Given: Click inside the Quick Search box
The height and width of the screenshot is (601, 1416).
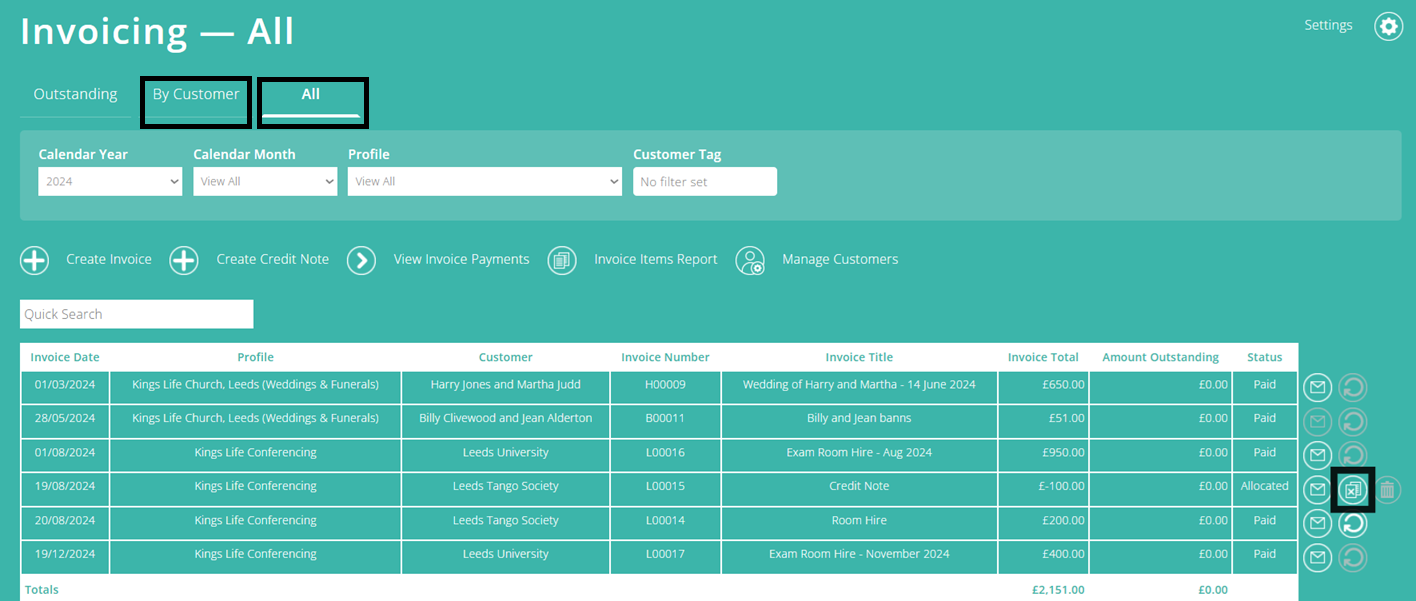Looking at the screenshot, I should (136, 313).
